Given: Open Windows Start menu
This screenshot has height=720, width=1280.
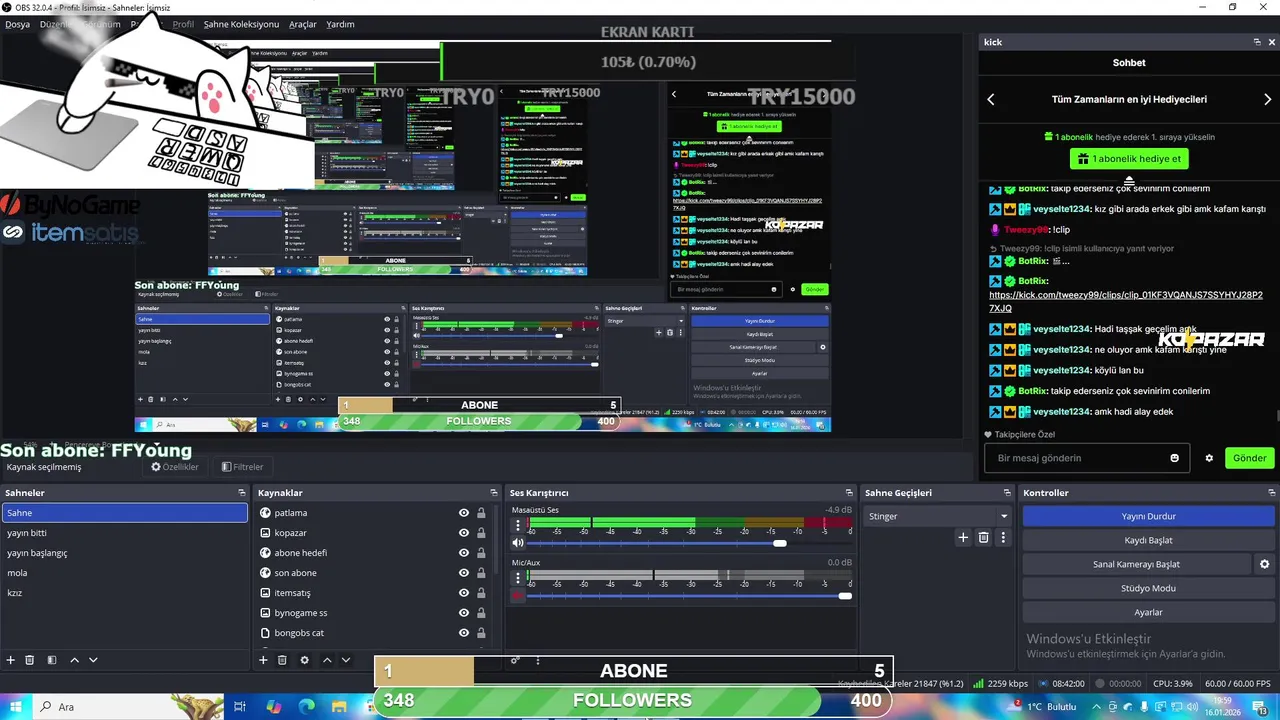Looking at the screenshot, I should point(16,706).
